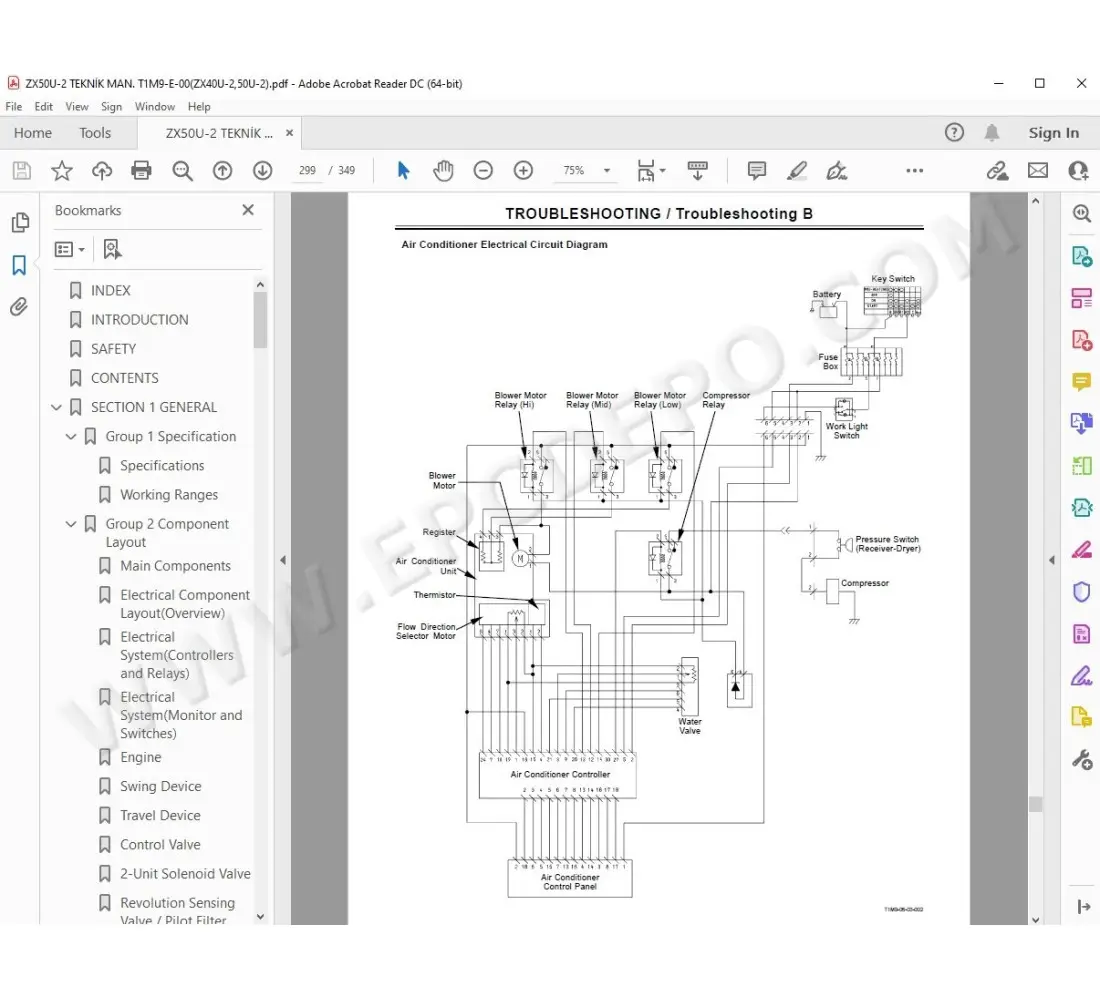Go to next page arrow
The image size is (1100, 1000).
(262, 171)
